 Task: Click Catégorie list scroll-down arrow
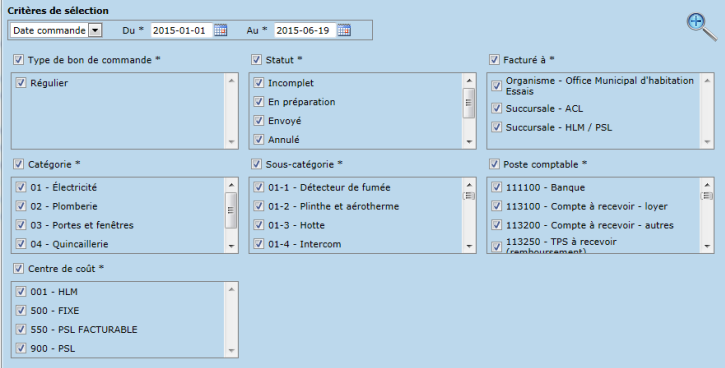[x=231, y=246]
